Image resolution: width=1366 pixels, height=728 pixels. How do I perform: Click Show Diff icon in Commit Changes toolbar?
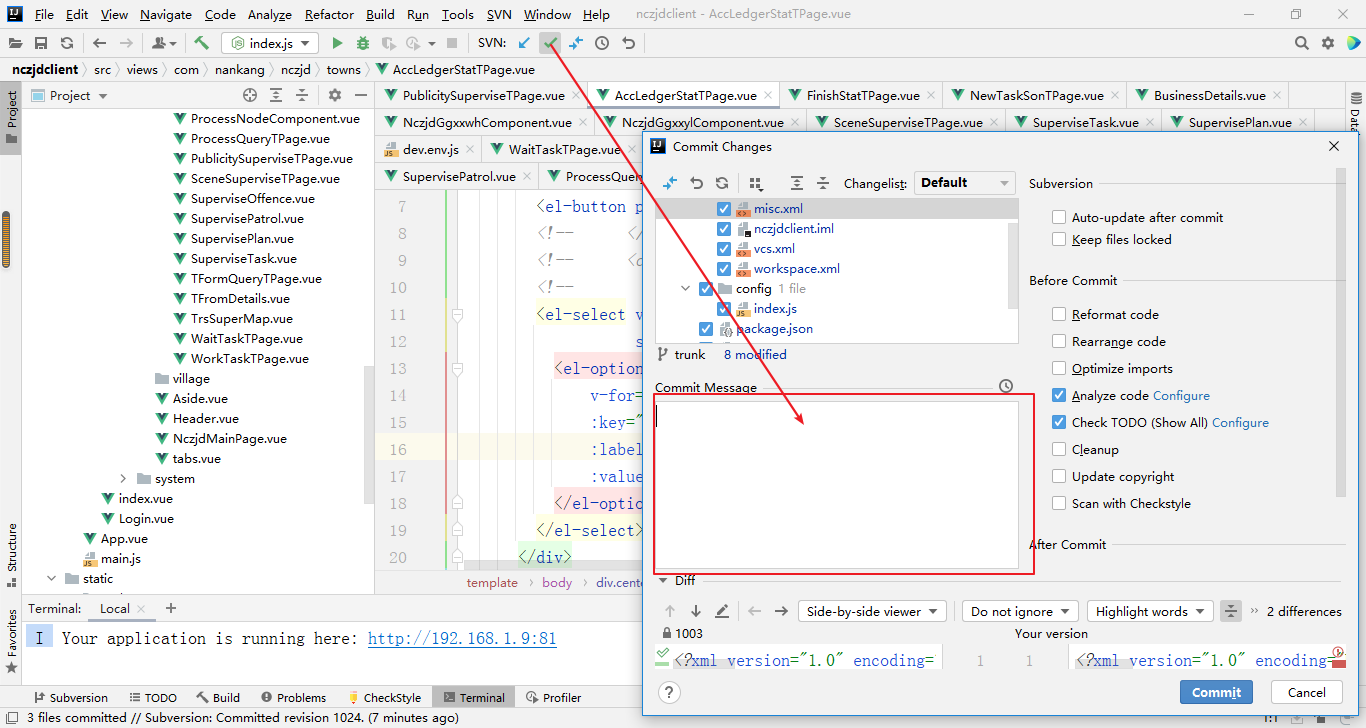(670, 183)
